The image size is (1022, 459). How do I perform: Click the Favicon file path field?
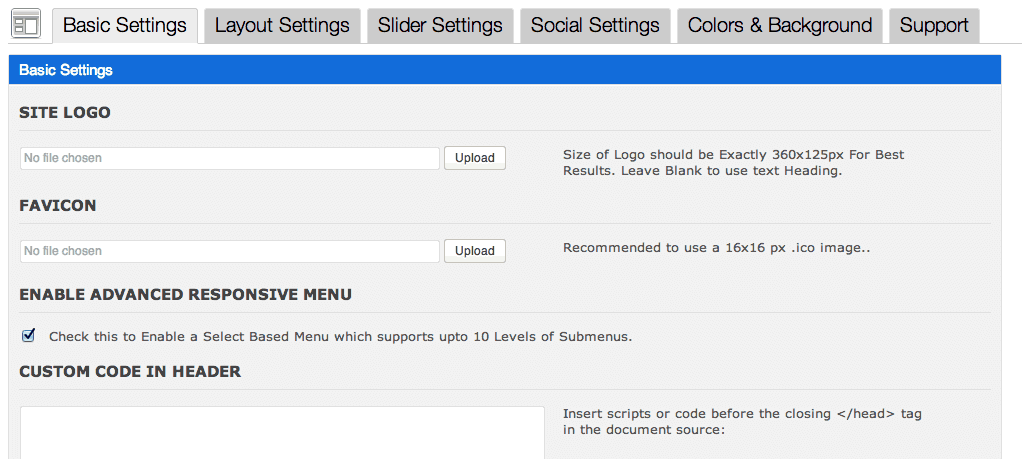[x=230, y=252]
